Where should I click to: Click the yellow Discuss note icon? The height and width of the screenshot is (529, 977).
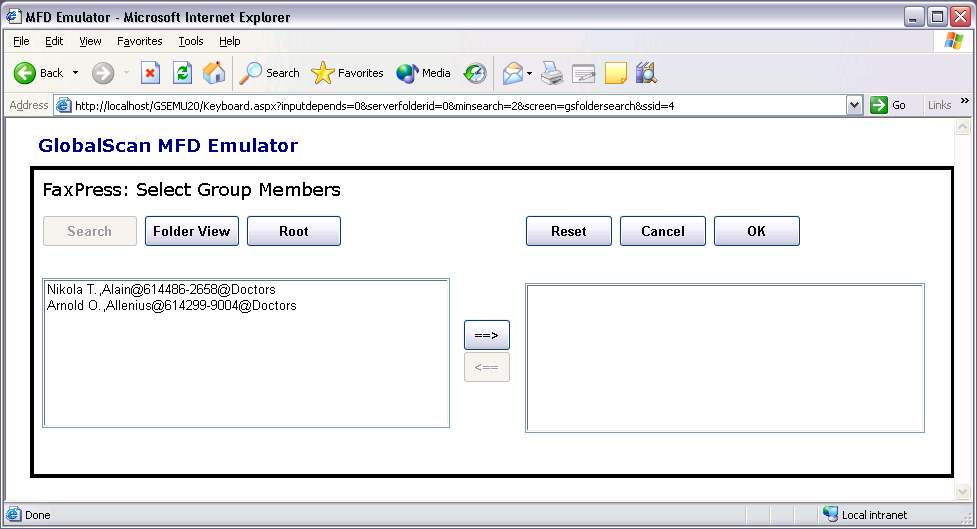tap(616, 73)
